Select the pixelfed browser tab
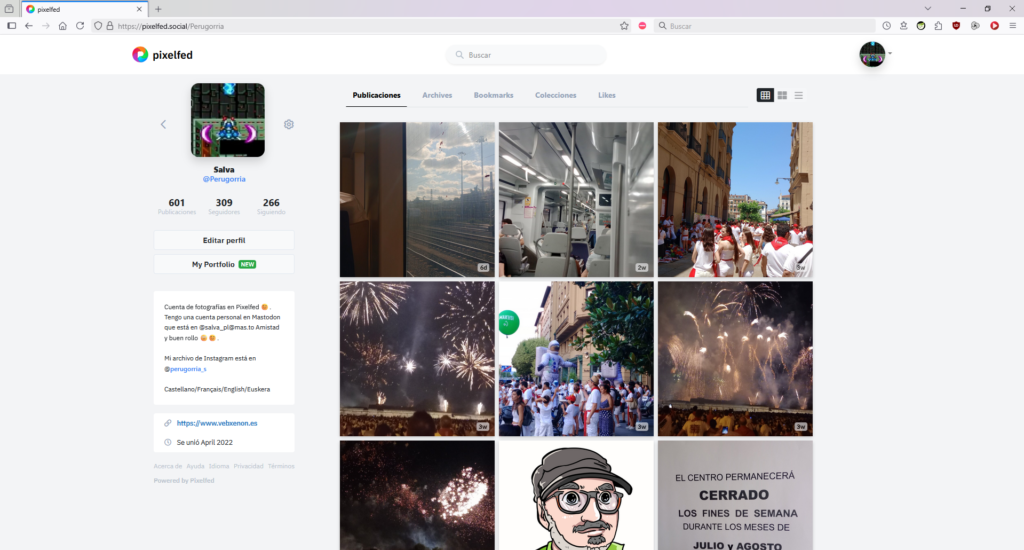 pyautogui.click(x=84, y=9)
